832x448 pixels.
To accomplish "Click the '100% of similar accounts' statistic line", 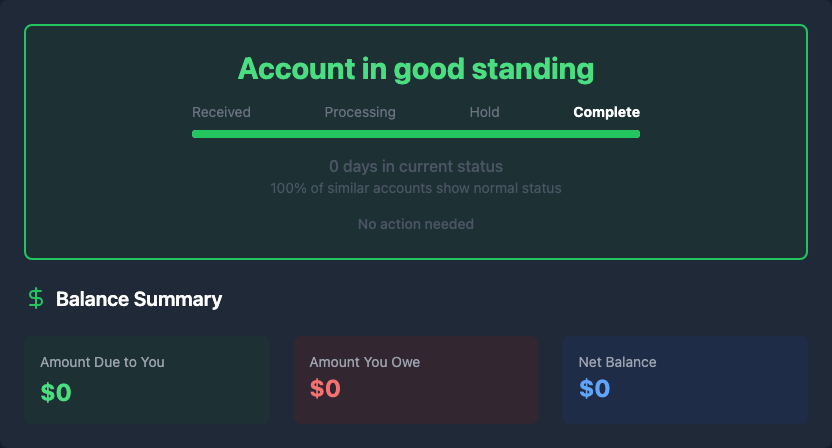I will click(x=416, y=188).
